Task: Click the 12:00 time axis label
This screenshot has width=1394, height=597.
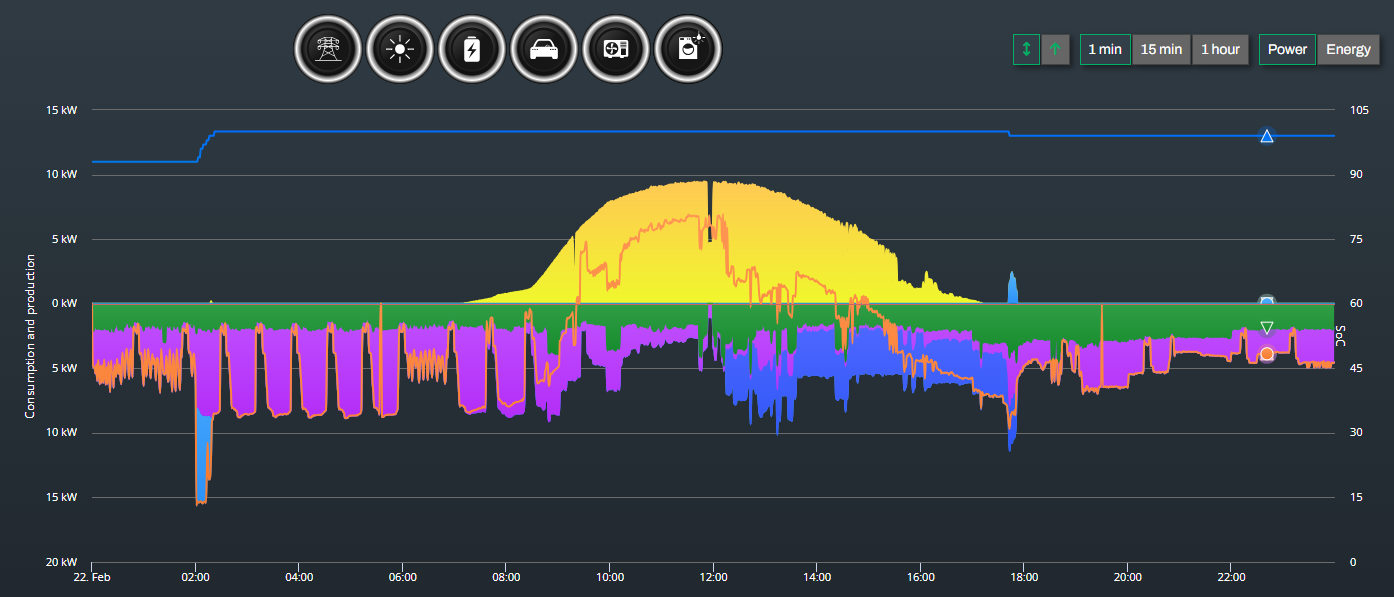Action: click(x=713, y=577)
